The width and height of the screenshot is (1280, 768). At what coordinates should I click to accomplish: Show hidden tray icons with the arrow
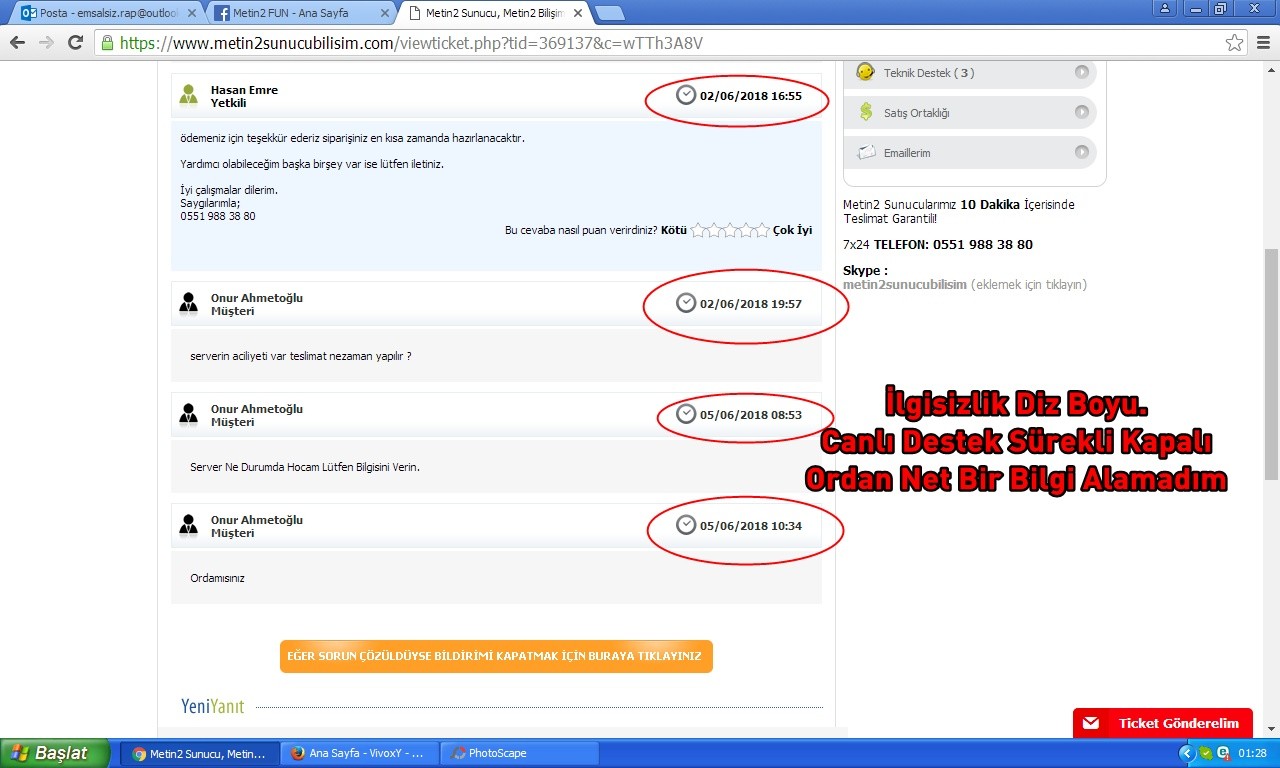(1188, 753)
